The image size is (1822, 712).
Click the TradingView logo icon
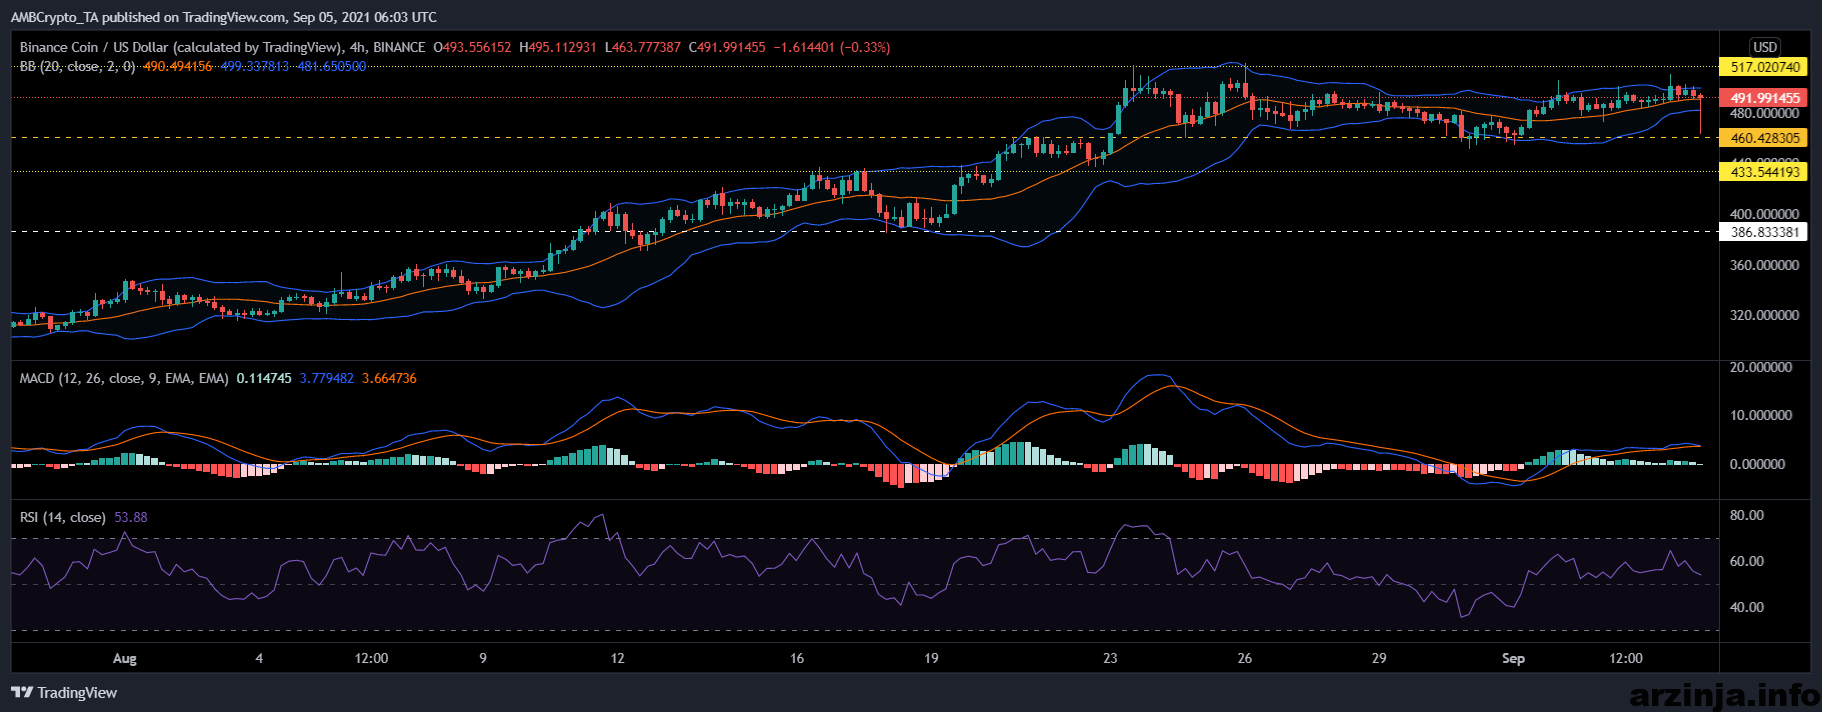point(22,692)
